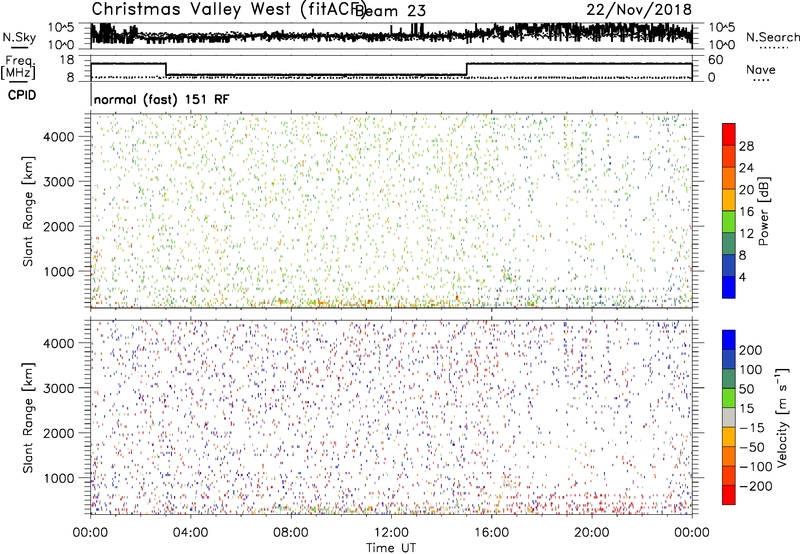The image size is (800, 554).
Task: Pick the Velocity segment between -200 and -100
Action: [729, 475]
